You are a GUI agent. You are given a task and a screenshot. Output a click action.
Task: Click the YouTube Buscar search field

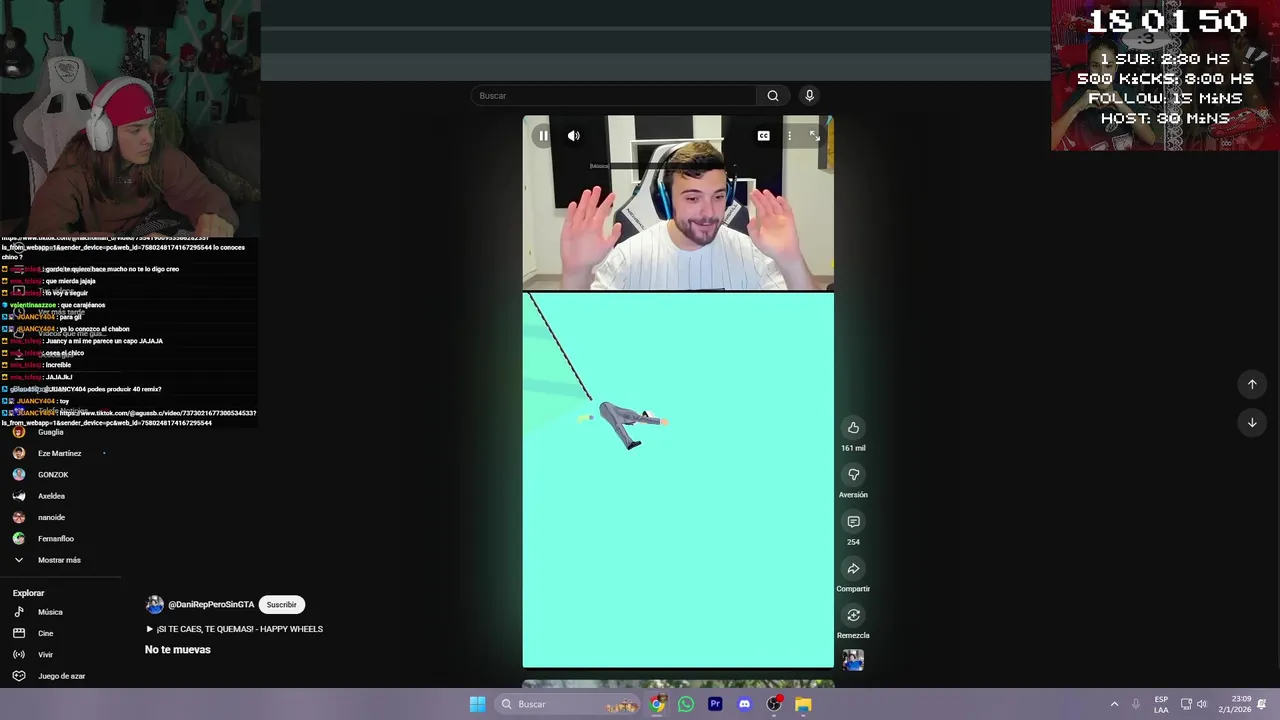615,96
